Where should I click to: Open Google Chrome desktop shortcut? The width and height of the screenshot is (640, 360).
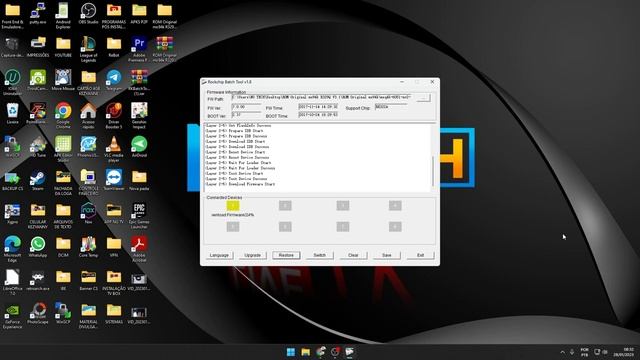click(63, 116)
